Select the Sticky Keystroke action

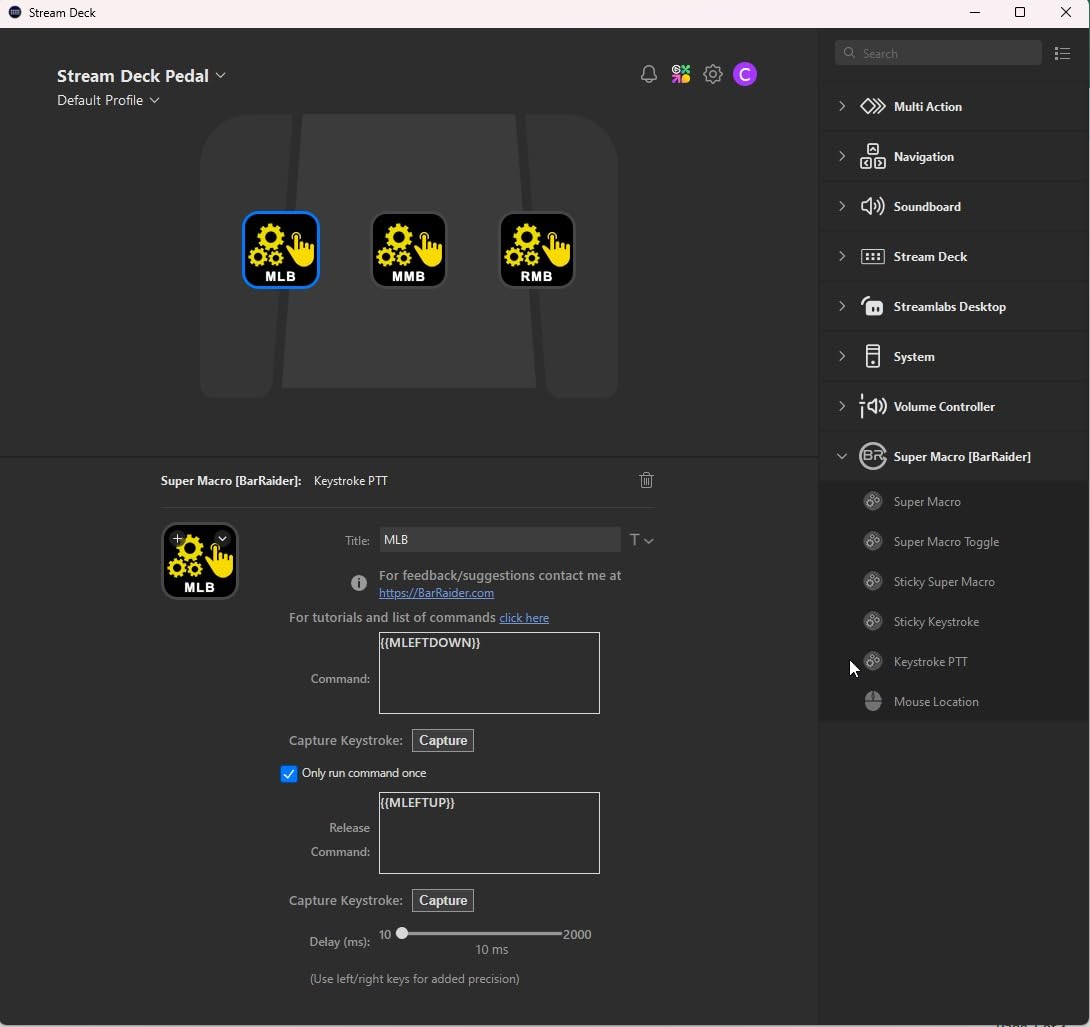point(936,621)
